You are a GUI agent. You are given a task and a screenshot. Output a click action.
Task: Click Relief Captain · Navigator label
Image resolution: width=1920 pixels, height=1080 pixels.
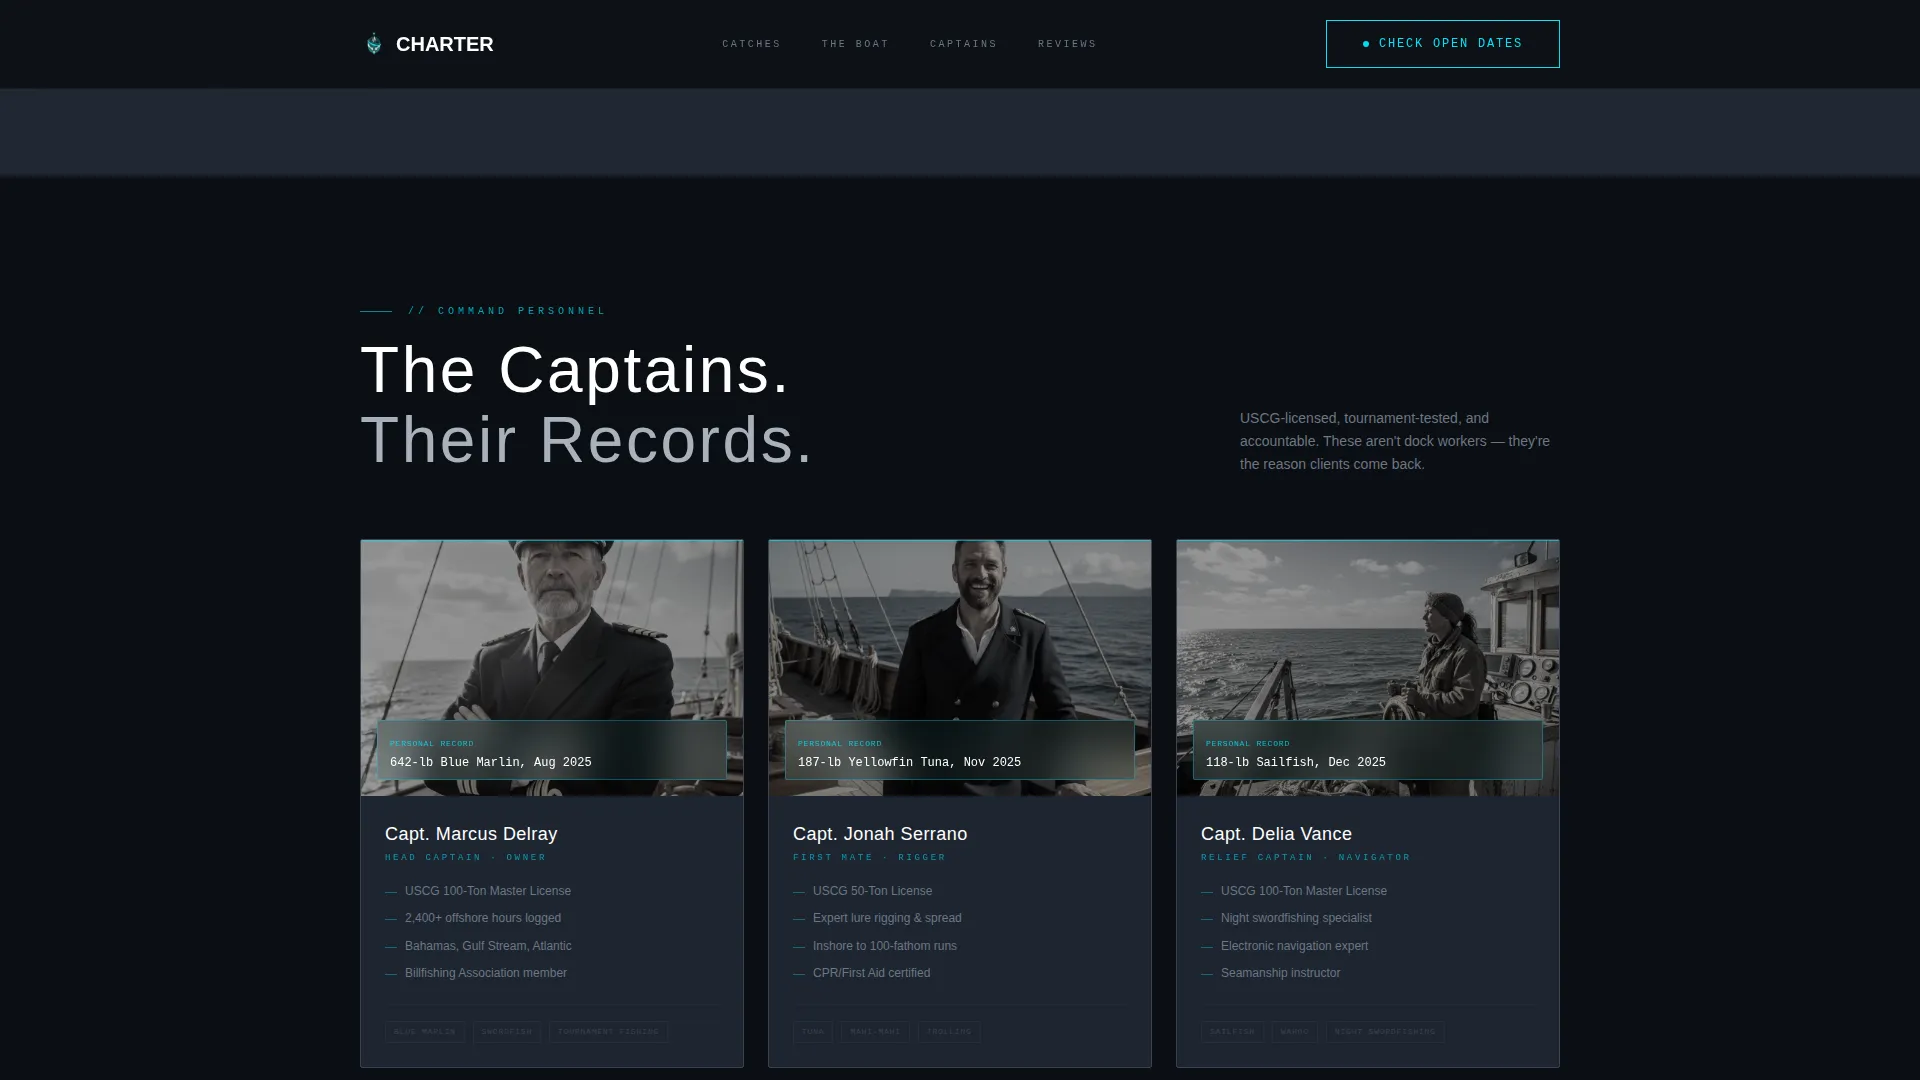pyautogui.click(x=1305, y=857)
